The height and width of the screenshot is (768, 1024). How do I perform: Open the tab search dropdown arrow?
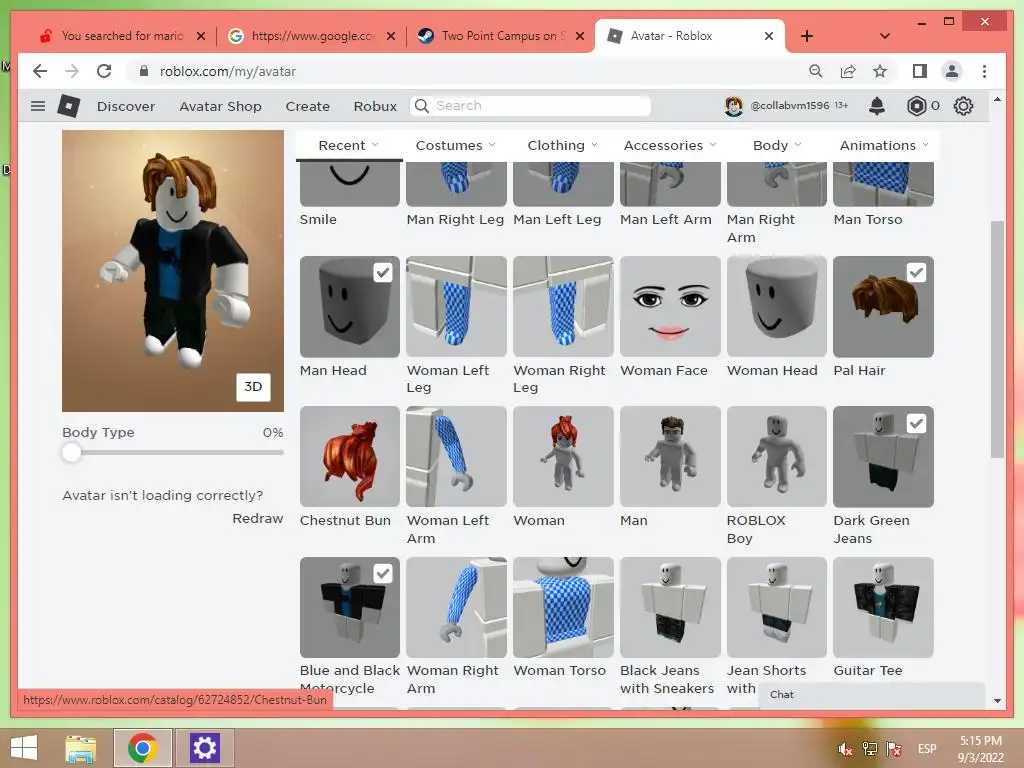(884, 36)
